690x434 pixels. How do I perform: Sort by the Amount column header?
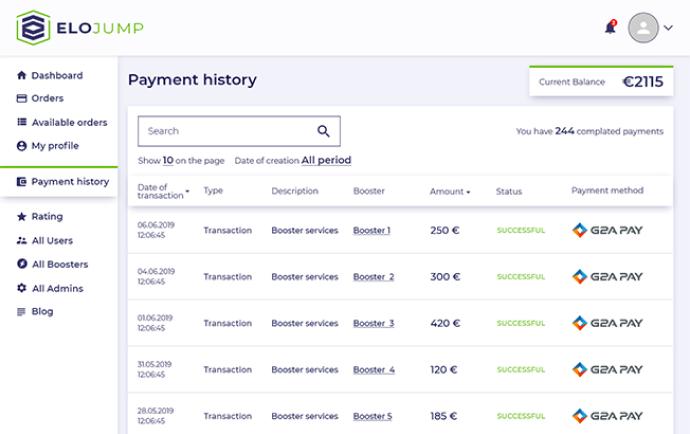449,191
